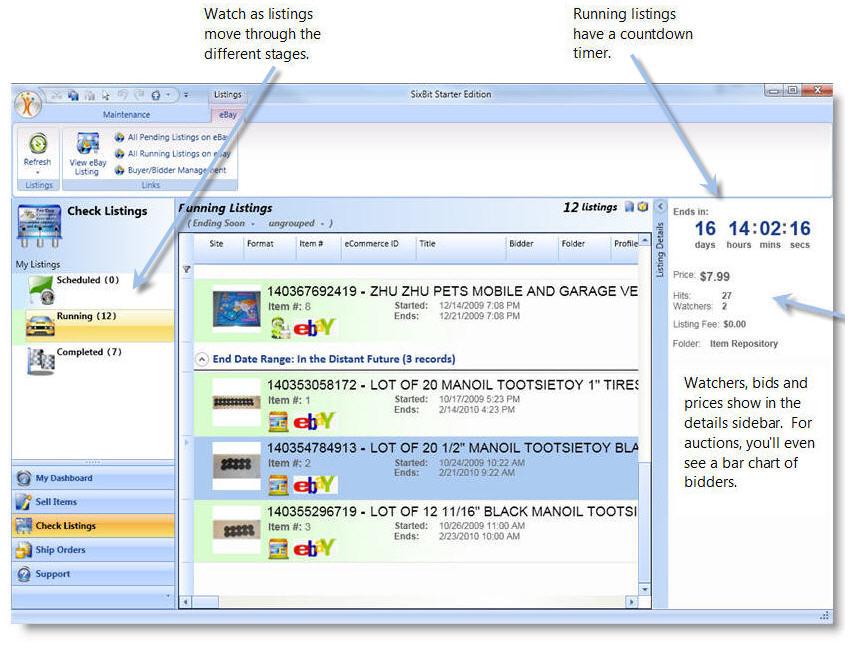This screenshot has height=653, width=848.
Task: Select listing 140353058172 thumbnail image
Action: (236, 402)
